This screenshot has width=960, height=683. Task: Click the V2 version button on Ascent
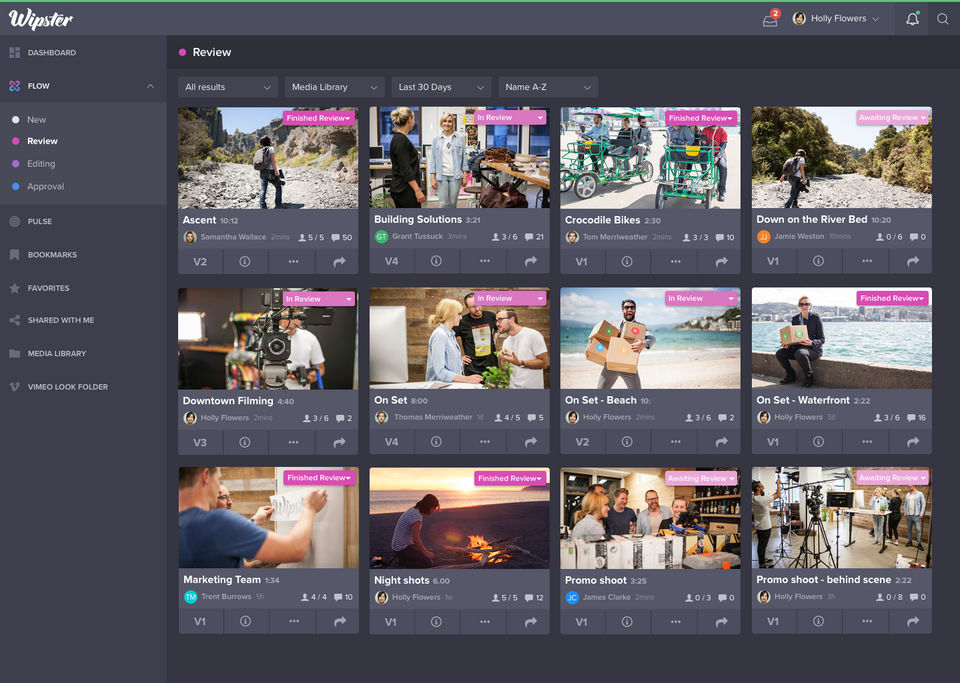click(200, 261)
